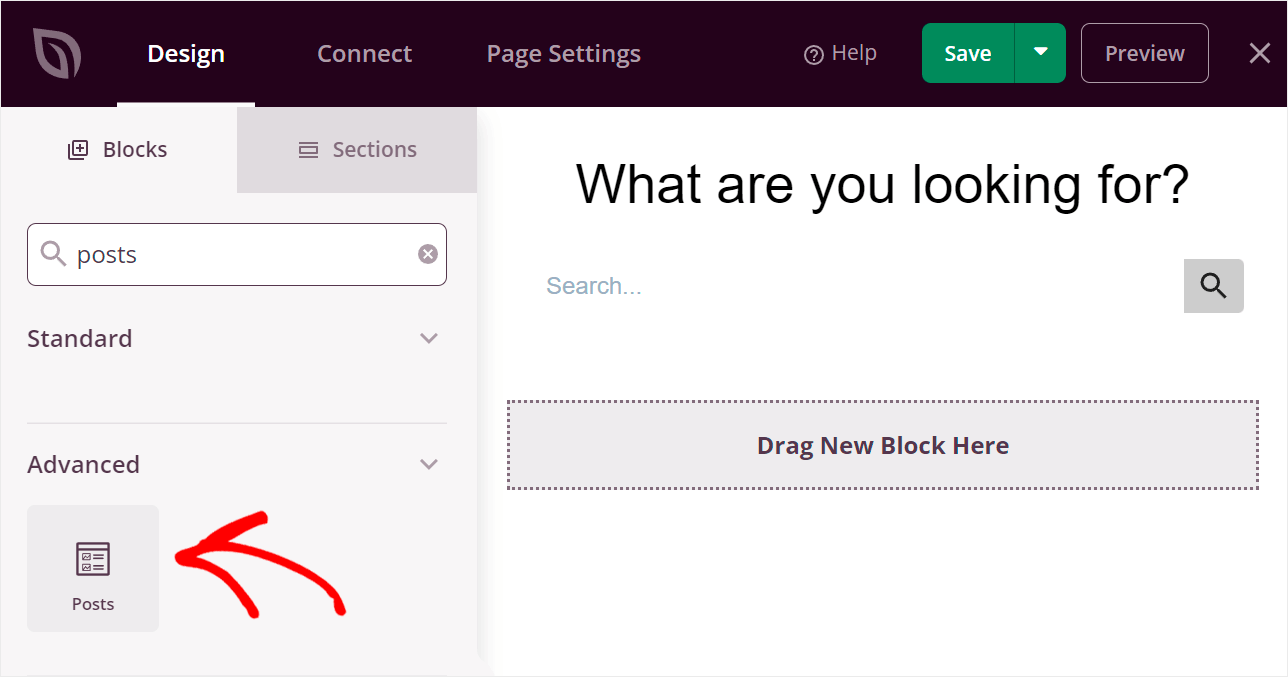Save the page
The height and width of the screenshot is (677, 1288).
(x=968, y=53)
